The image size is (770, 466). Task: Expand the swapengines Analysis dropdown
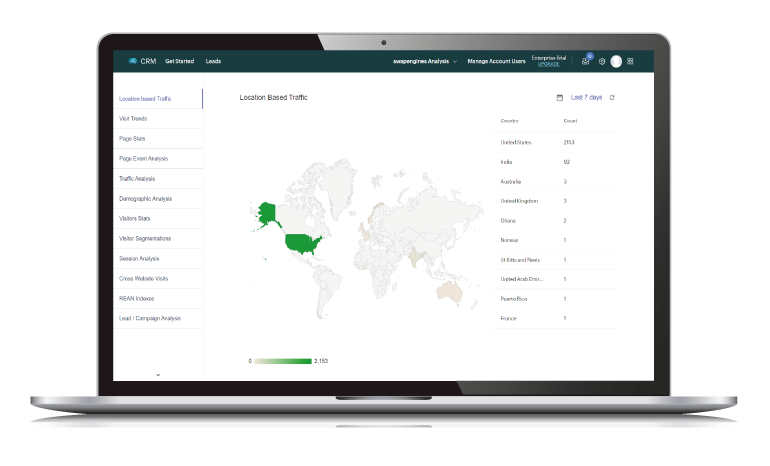425,61
